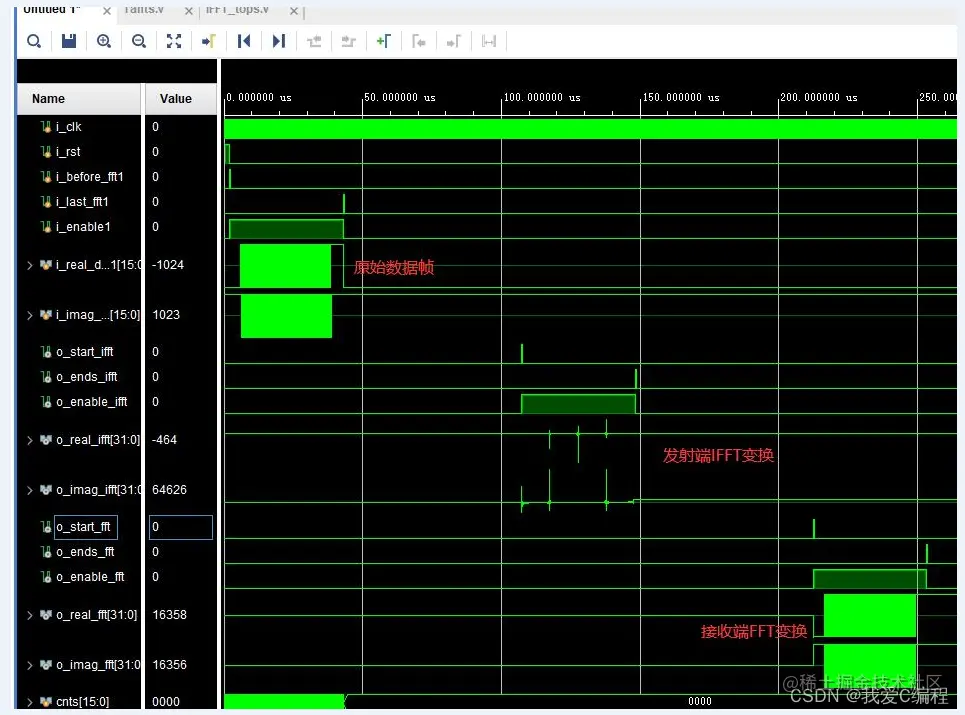Click the 16358 value of o_real_fft

coord(169,615)
